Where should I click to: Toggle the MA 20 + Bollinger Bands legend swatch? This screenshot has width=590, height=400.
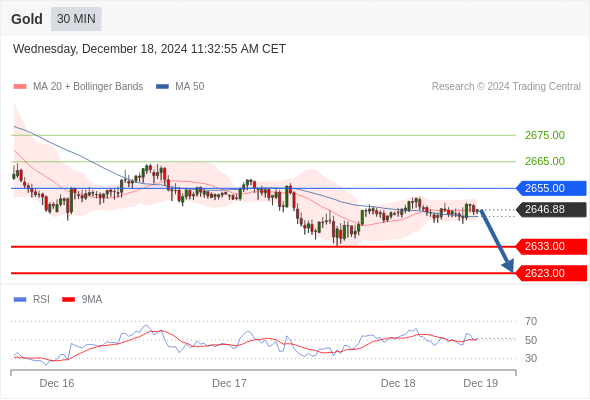(20, 87)
